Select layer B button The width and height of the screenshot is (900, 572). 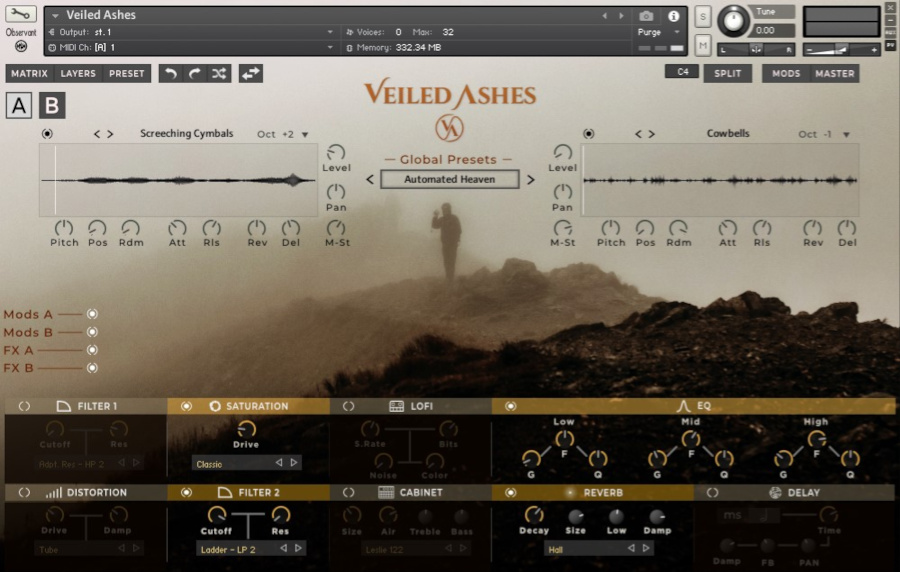(52, 106)
